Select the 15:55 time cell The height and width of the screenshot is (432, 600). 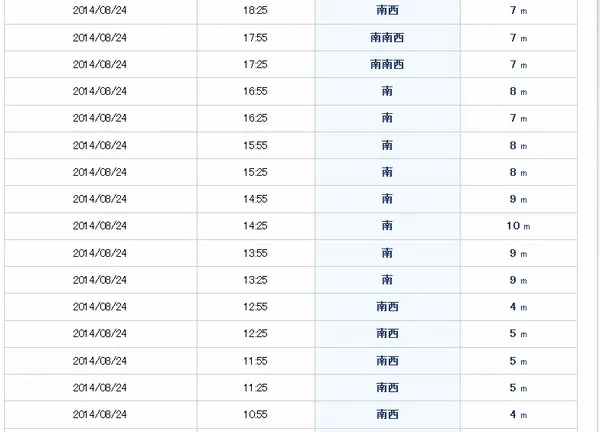point(255,145)
